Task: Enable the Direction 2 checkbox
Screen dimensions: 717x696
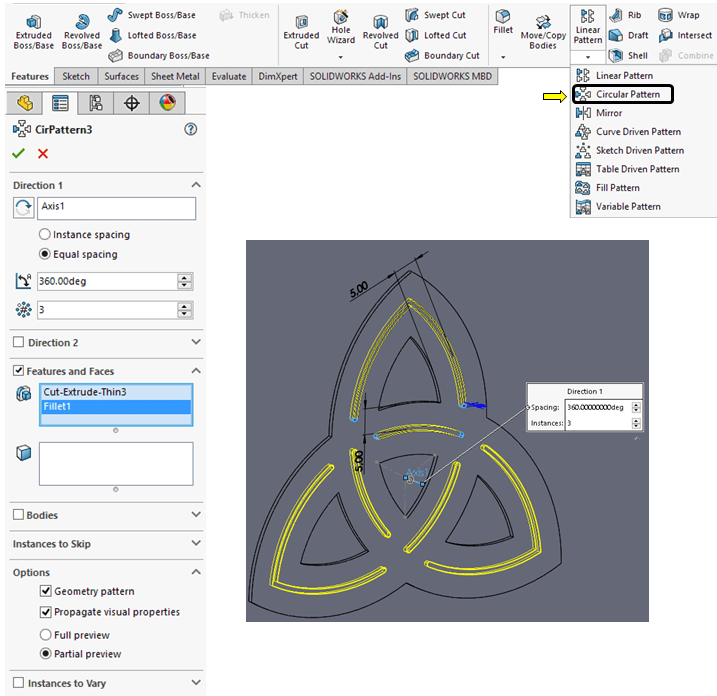Action: (19, 343)
